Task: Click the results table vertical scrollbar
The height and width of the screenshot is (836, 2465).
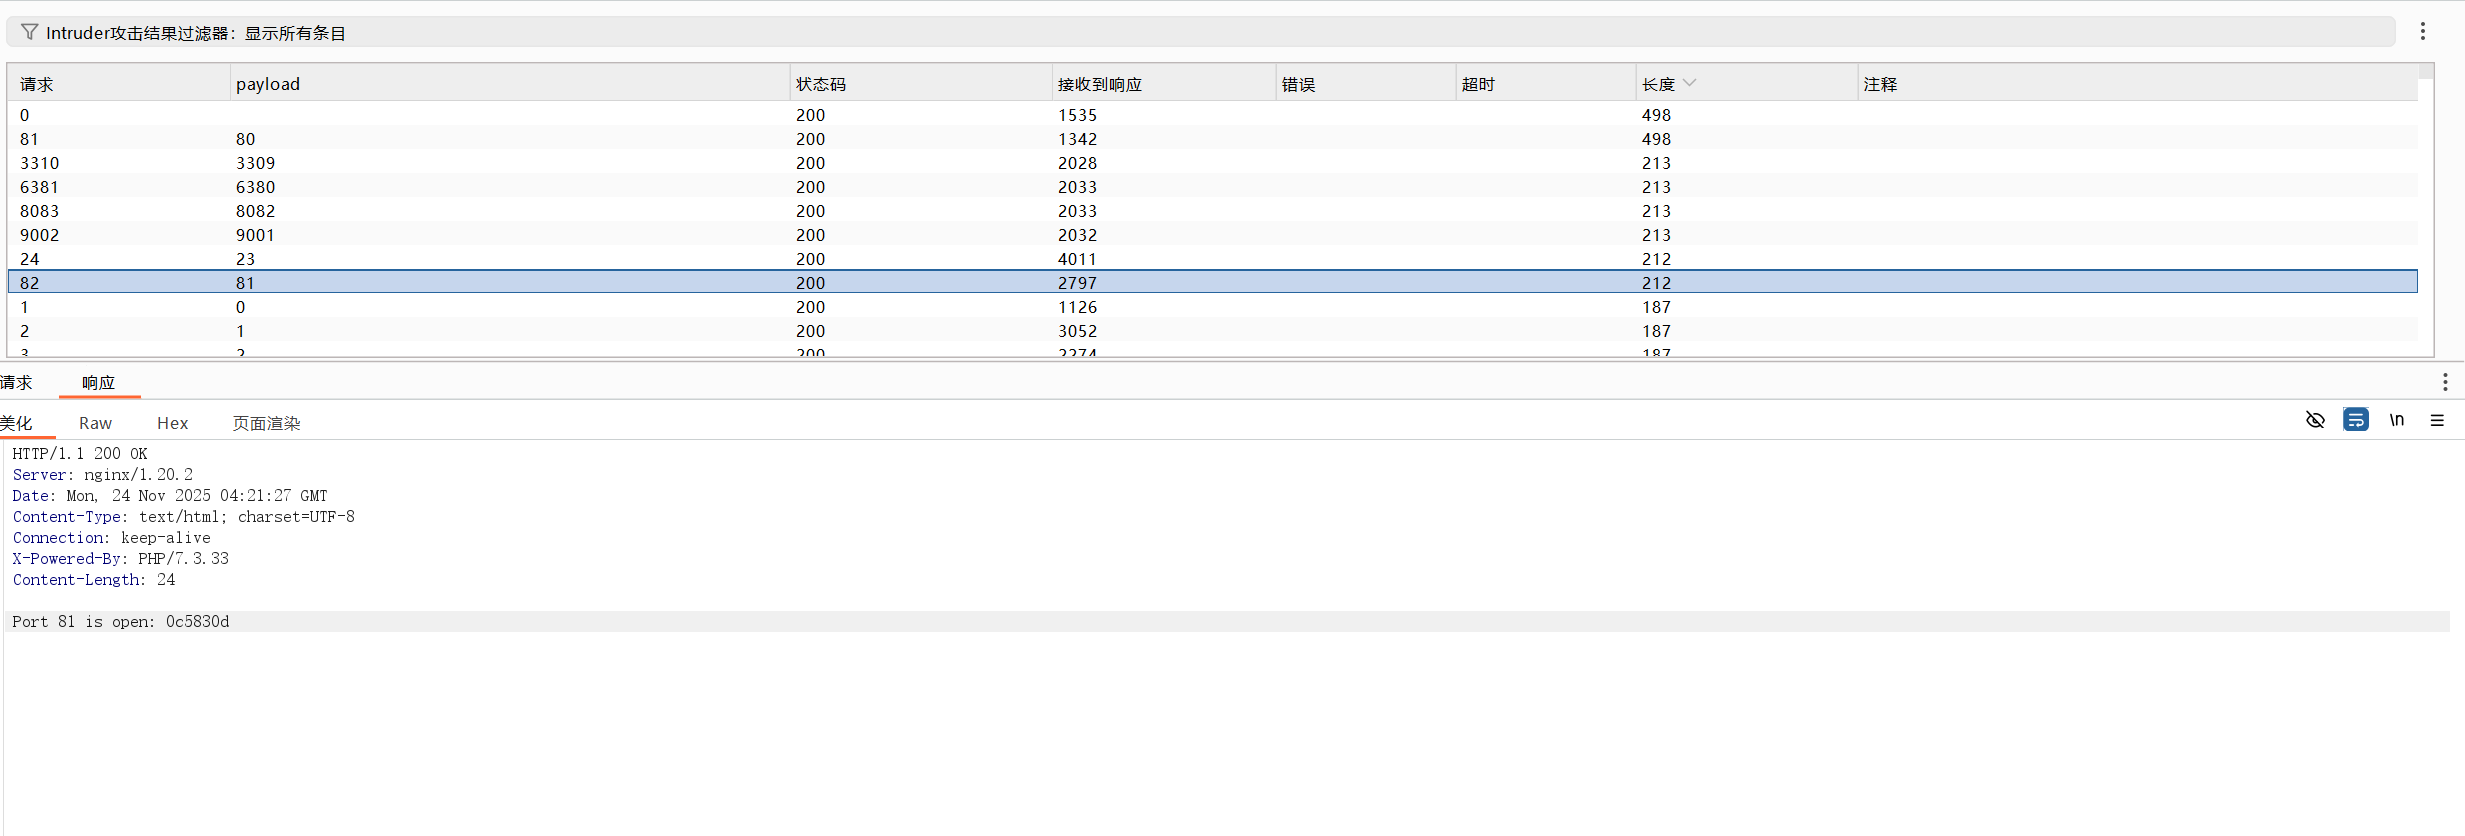Action: point(2425,200)
